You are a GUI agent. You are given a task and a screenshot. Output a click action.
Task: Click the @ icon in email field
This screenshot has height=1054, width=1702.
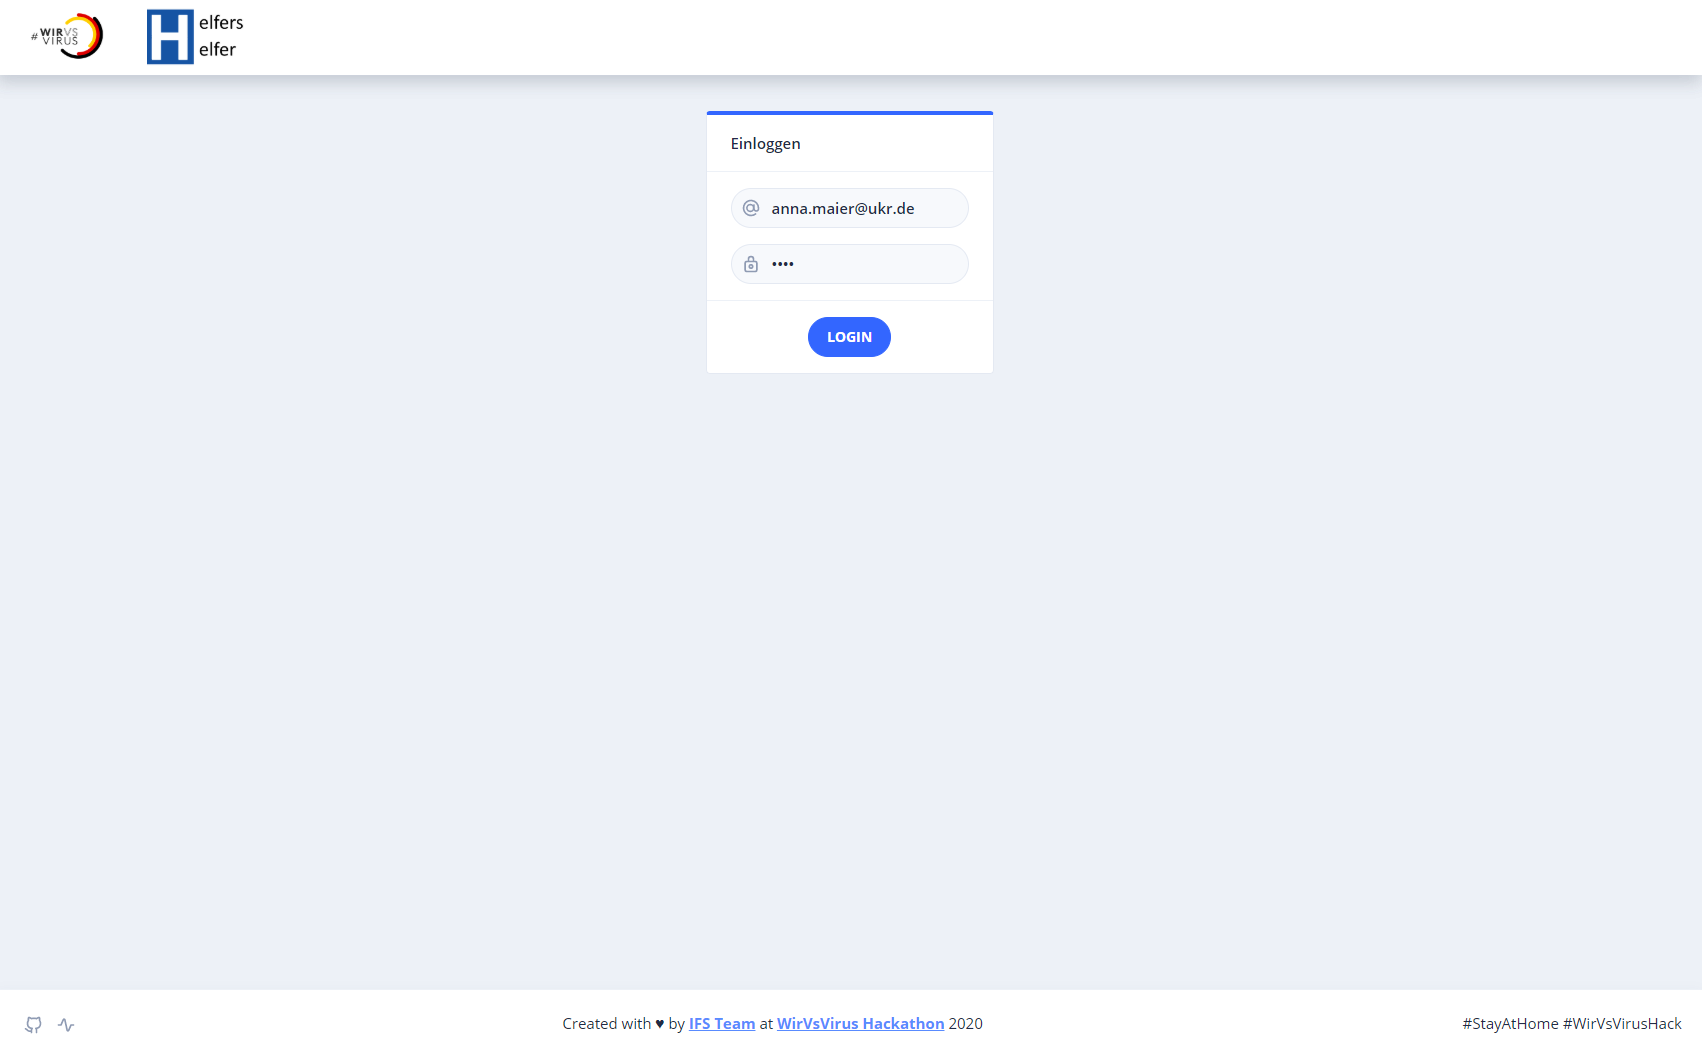[751, 208]
